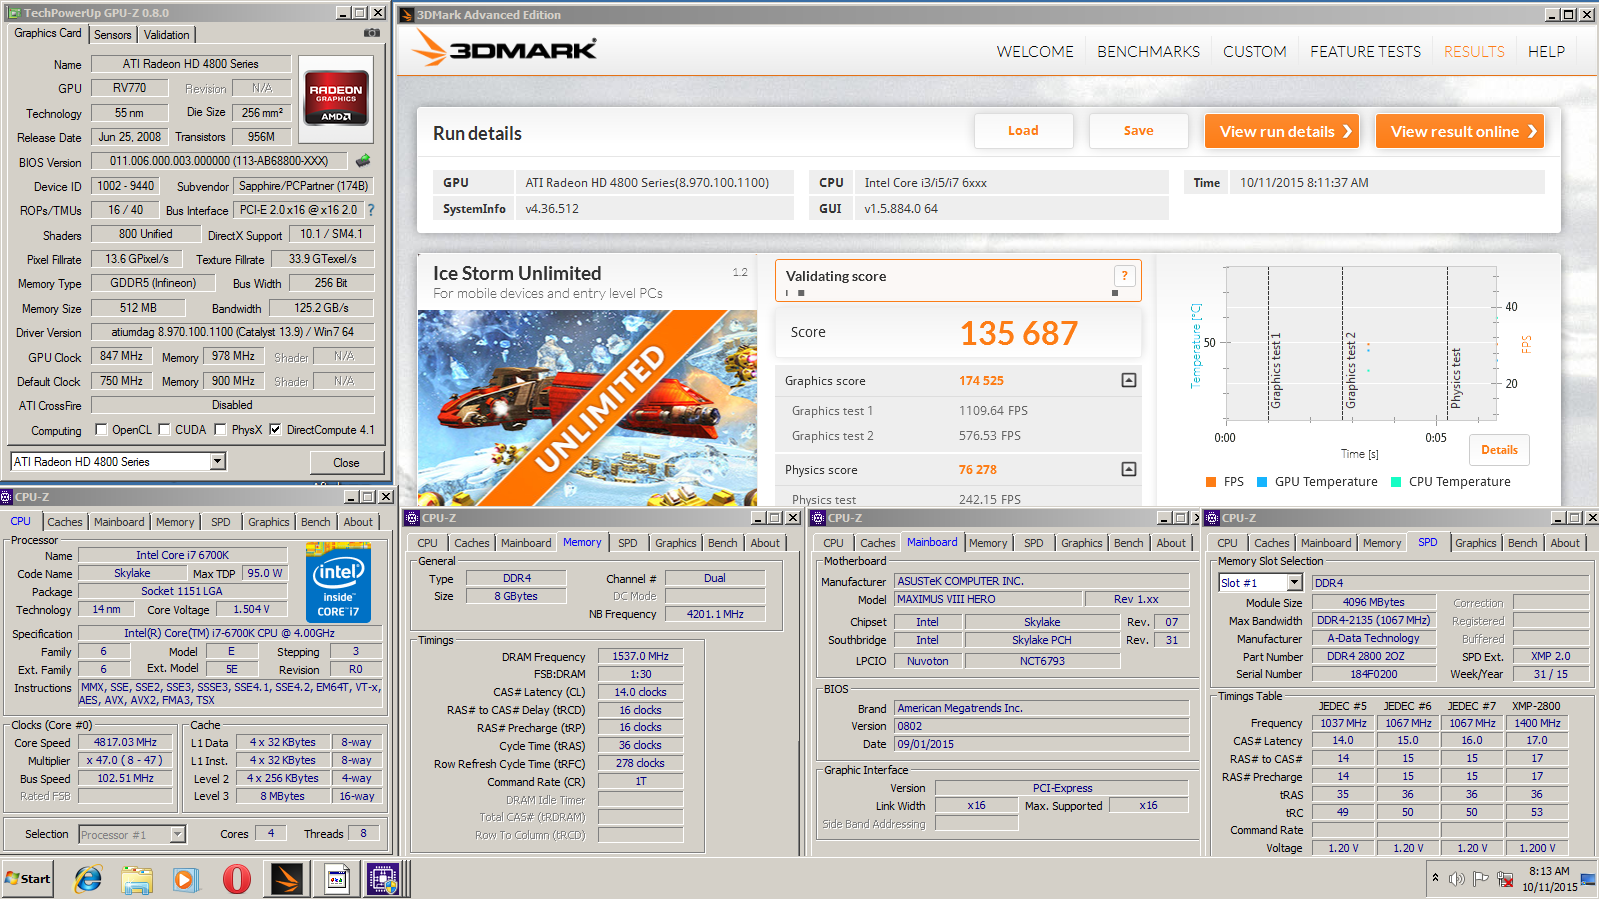Open Opera browser from the taskbar
Screen dimensions: 1599x899
point(237,879)
